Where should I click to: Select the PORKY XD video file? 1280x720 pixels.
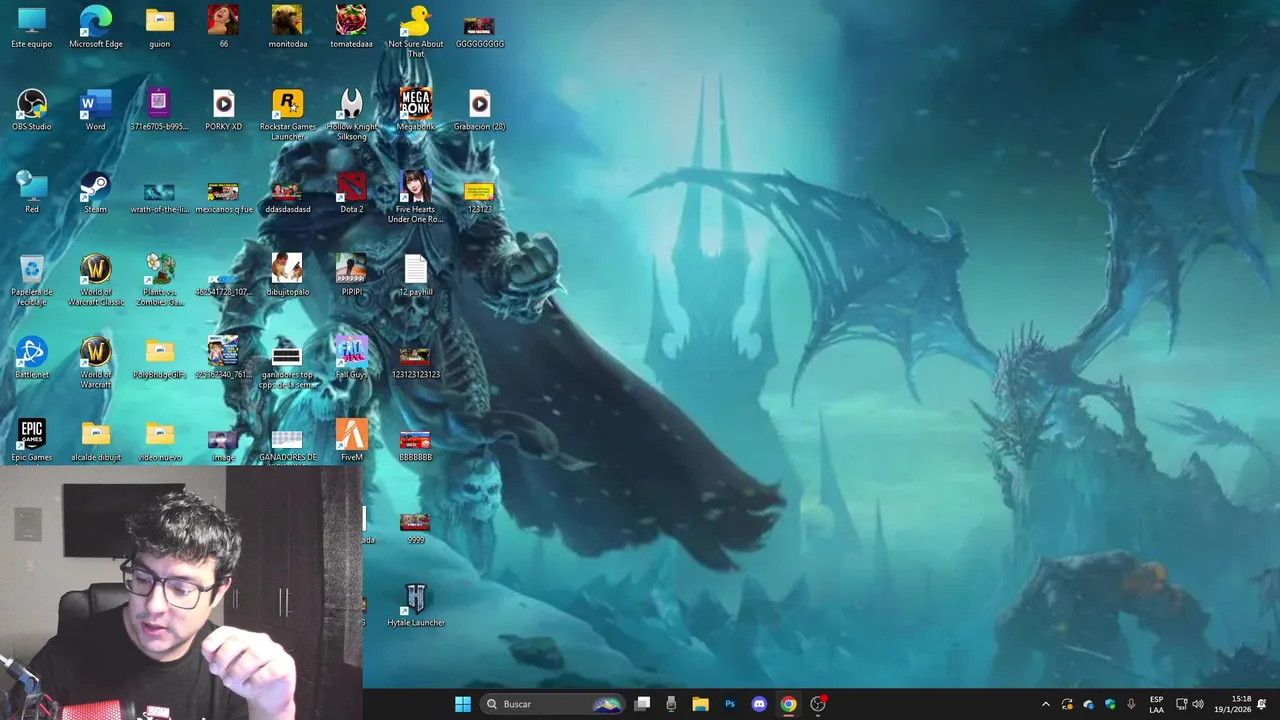coord(223,110)
